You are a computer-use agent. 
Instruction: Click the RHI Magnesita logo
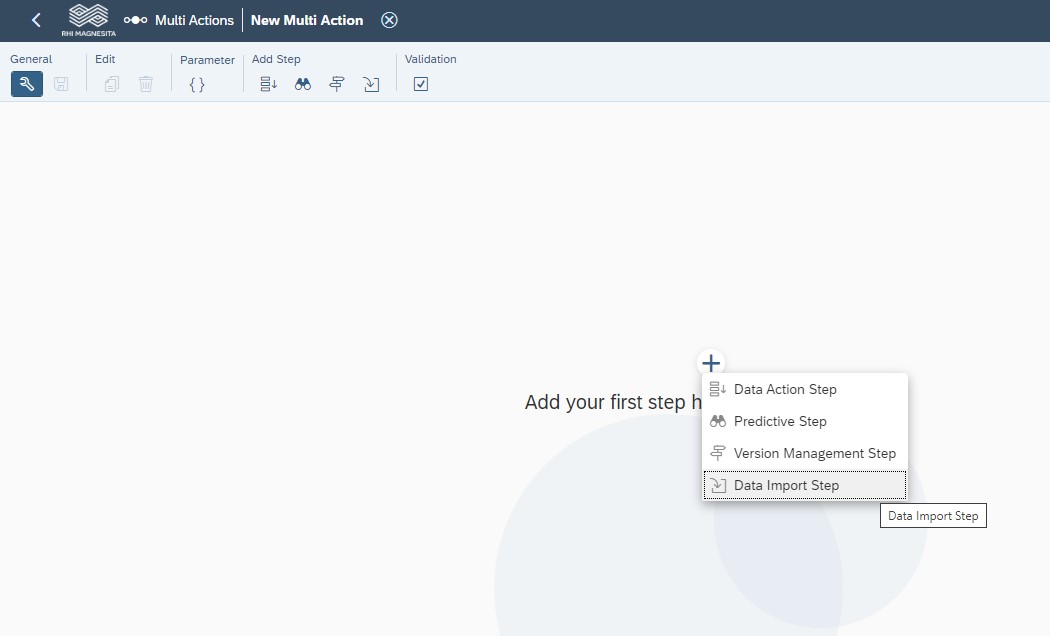point(91,20)
